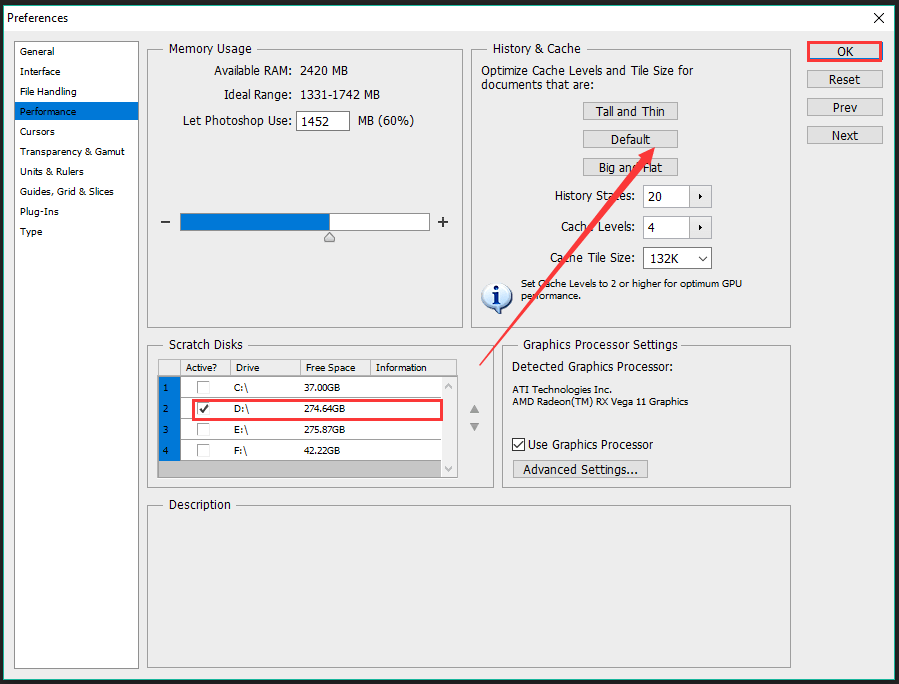Disable the D:\ scratch disk
The height and width of the screenshot is (684, 899).
(x=205, y=408)
